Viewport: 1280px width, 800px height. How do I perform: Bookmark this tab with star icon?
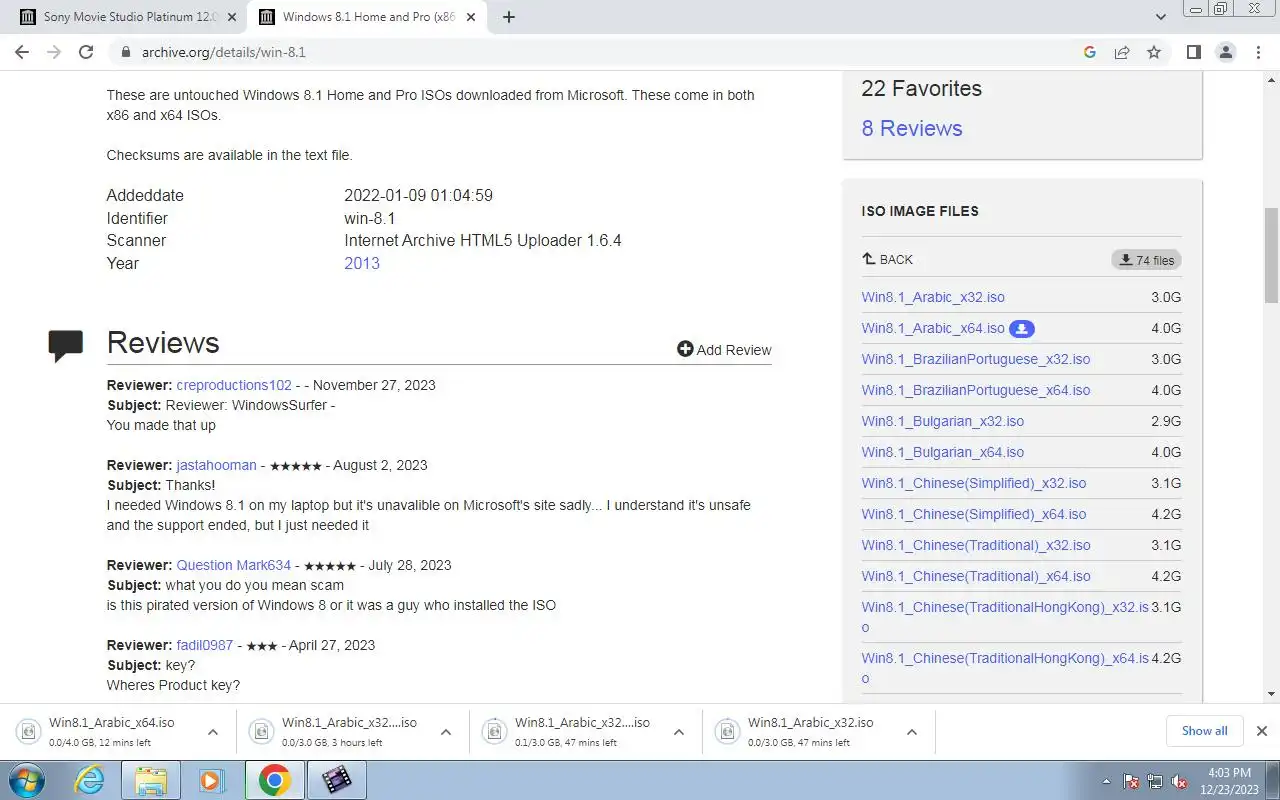point(1154,52)
